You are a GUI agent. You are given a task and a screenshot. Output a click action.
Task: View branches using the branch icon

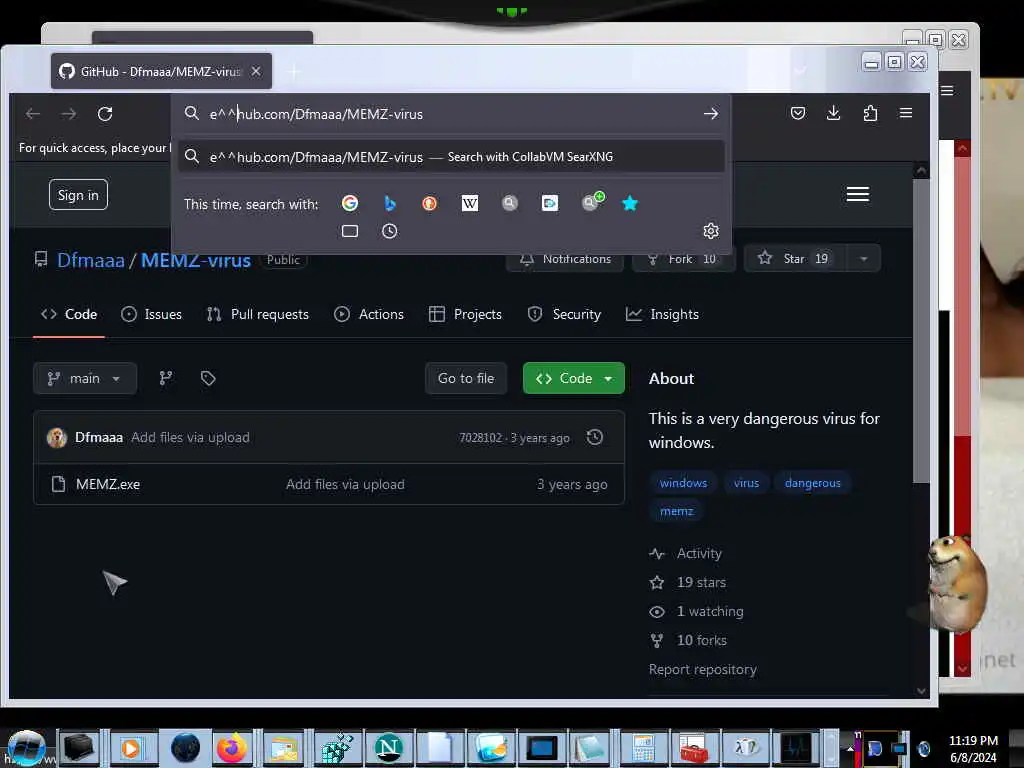(166, 378)
